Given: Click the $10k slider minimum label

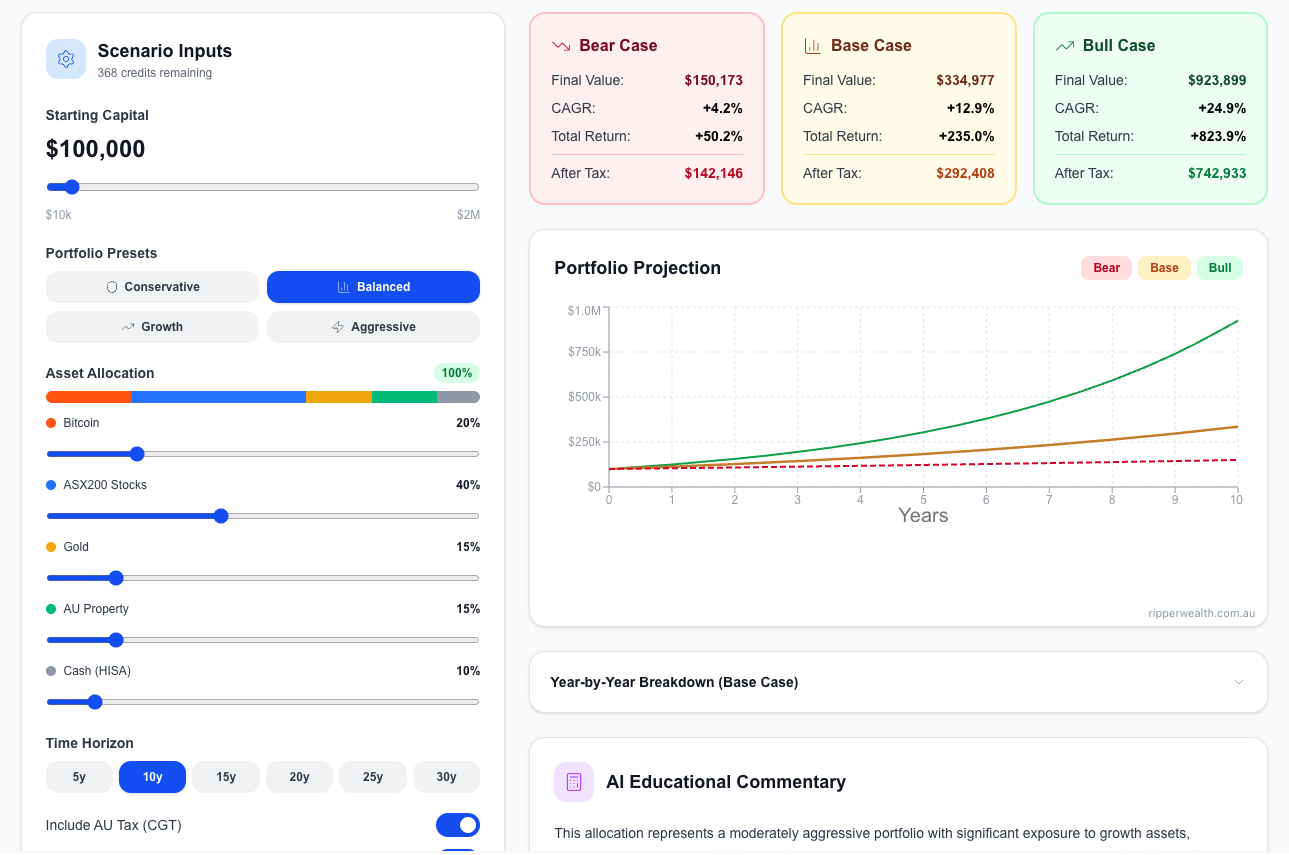Looking at the screenshot, I should tap(59, 215).
